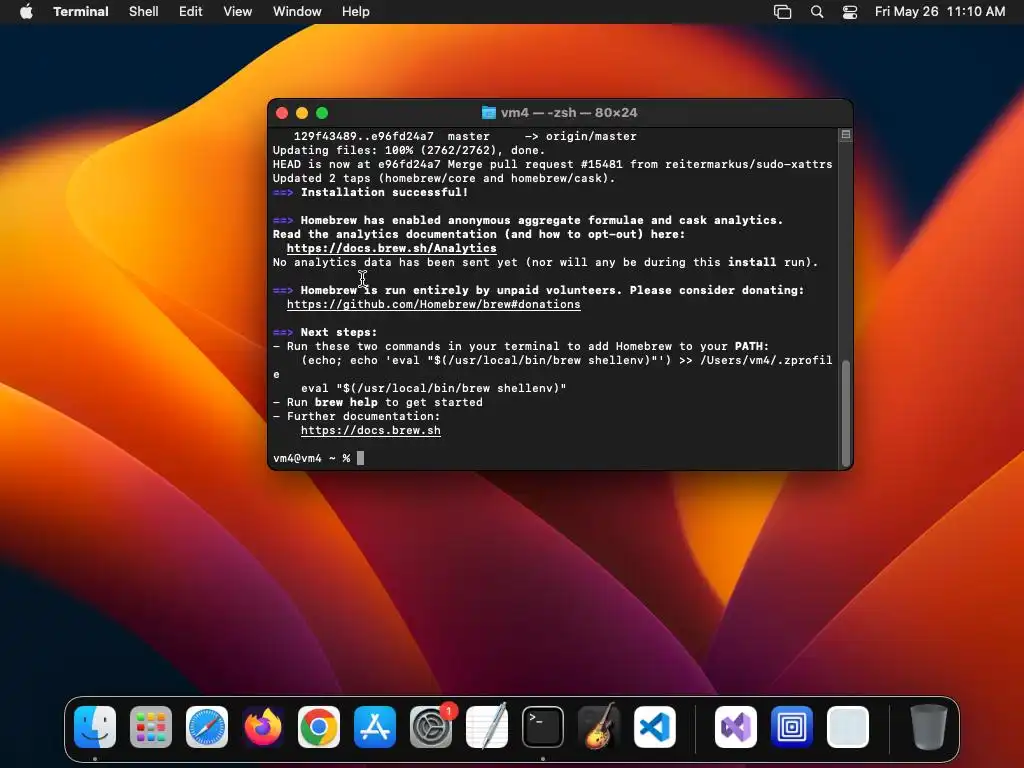Click the Stage Manager icon in menu bar
The image size is (1024, 768).
coord(782,12)
